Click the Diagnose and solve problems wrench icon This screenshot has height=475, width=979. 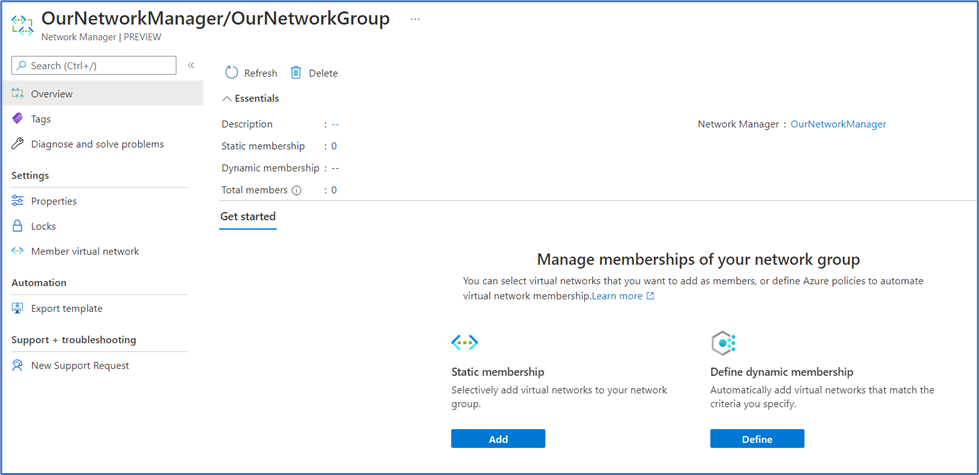tap(17, 144)
